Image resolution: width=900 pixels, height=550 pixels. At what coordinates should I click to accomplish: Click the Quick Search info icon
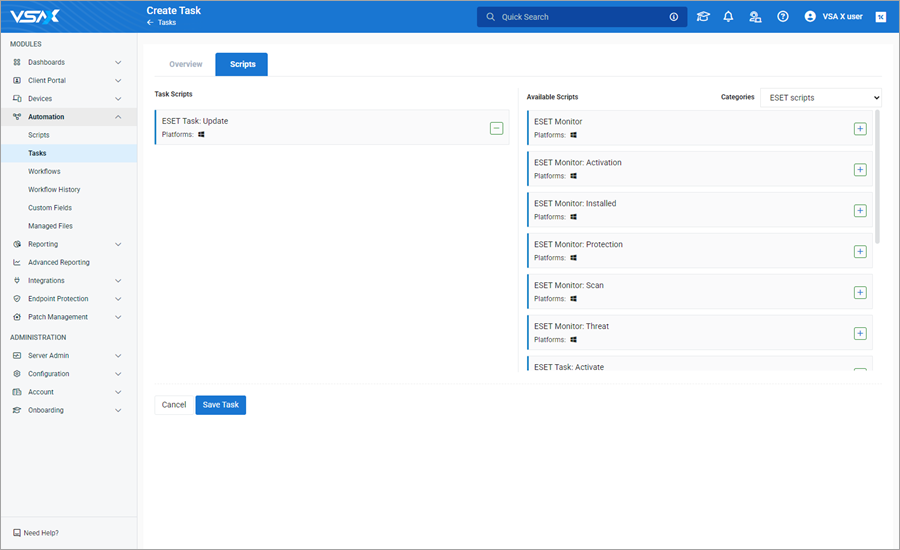pos(673,17)
